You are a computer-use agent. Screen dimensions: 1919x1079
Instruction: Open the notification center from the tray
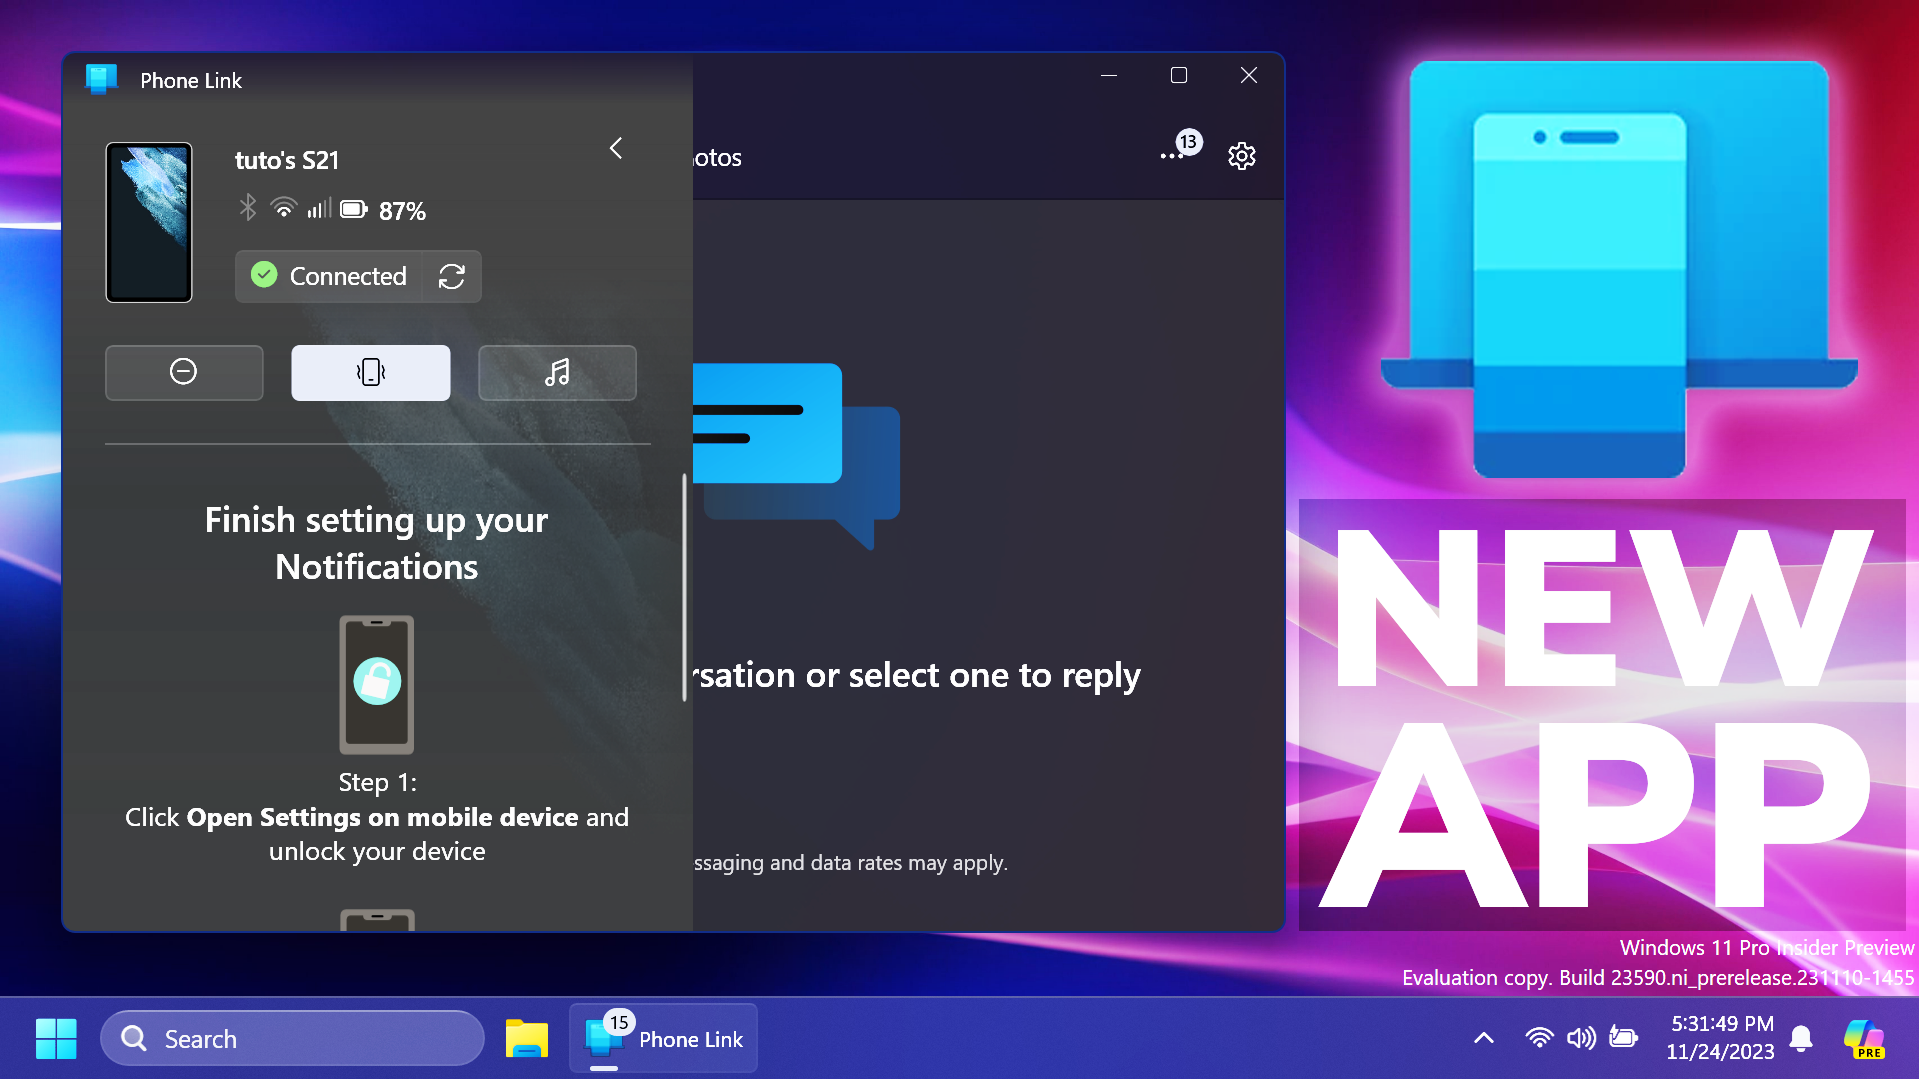click(x=1800, y=1037)
